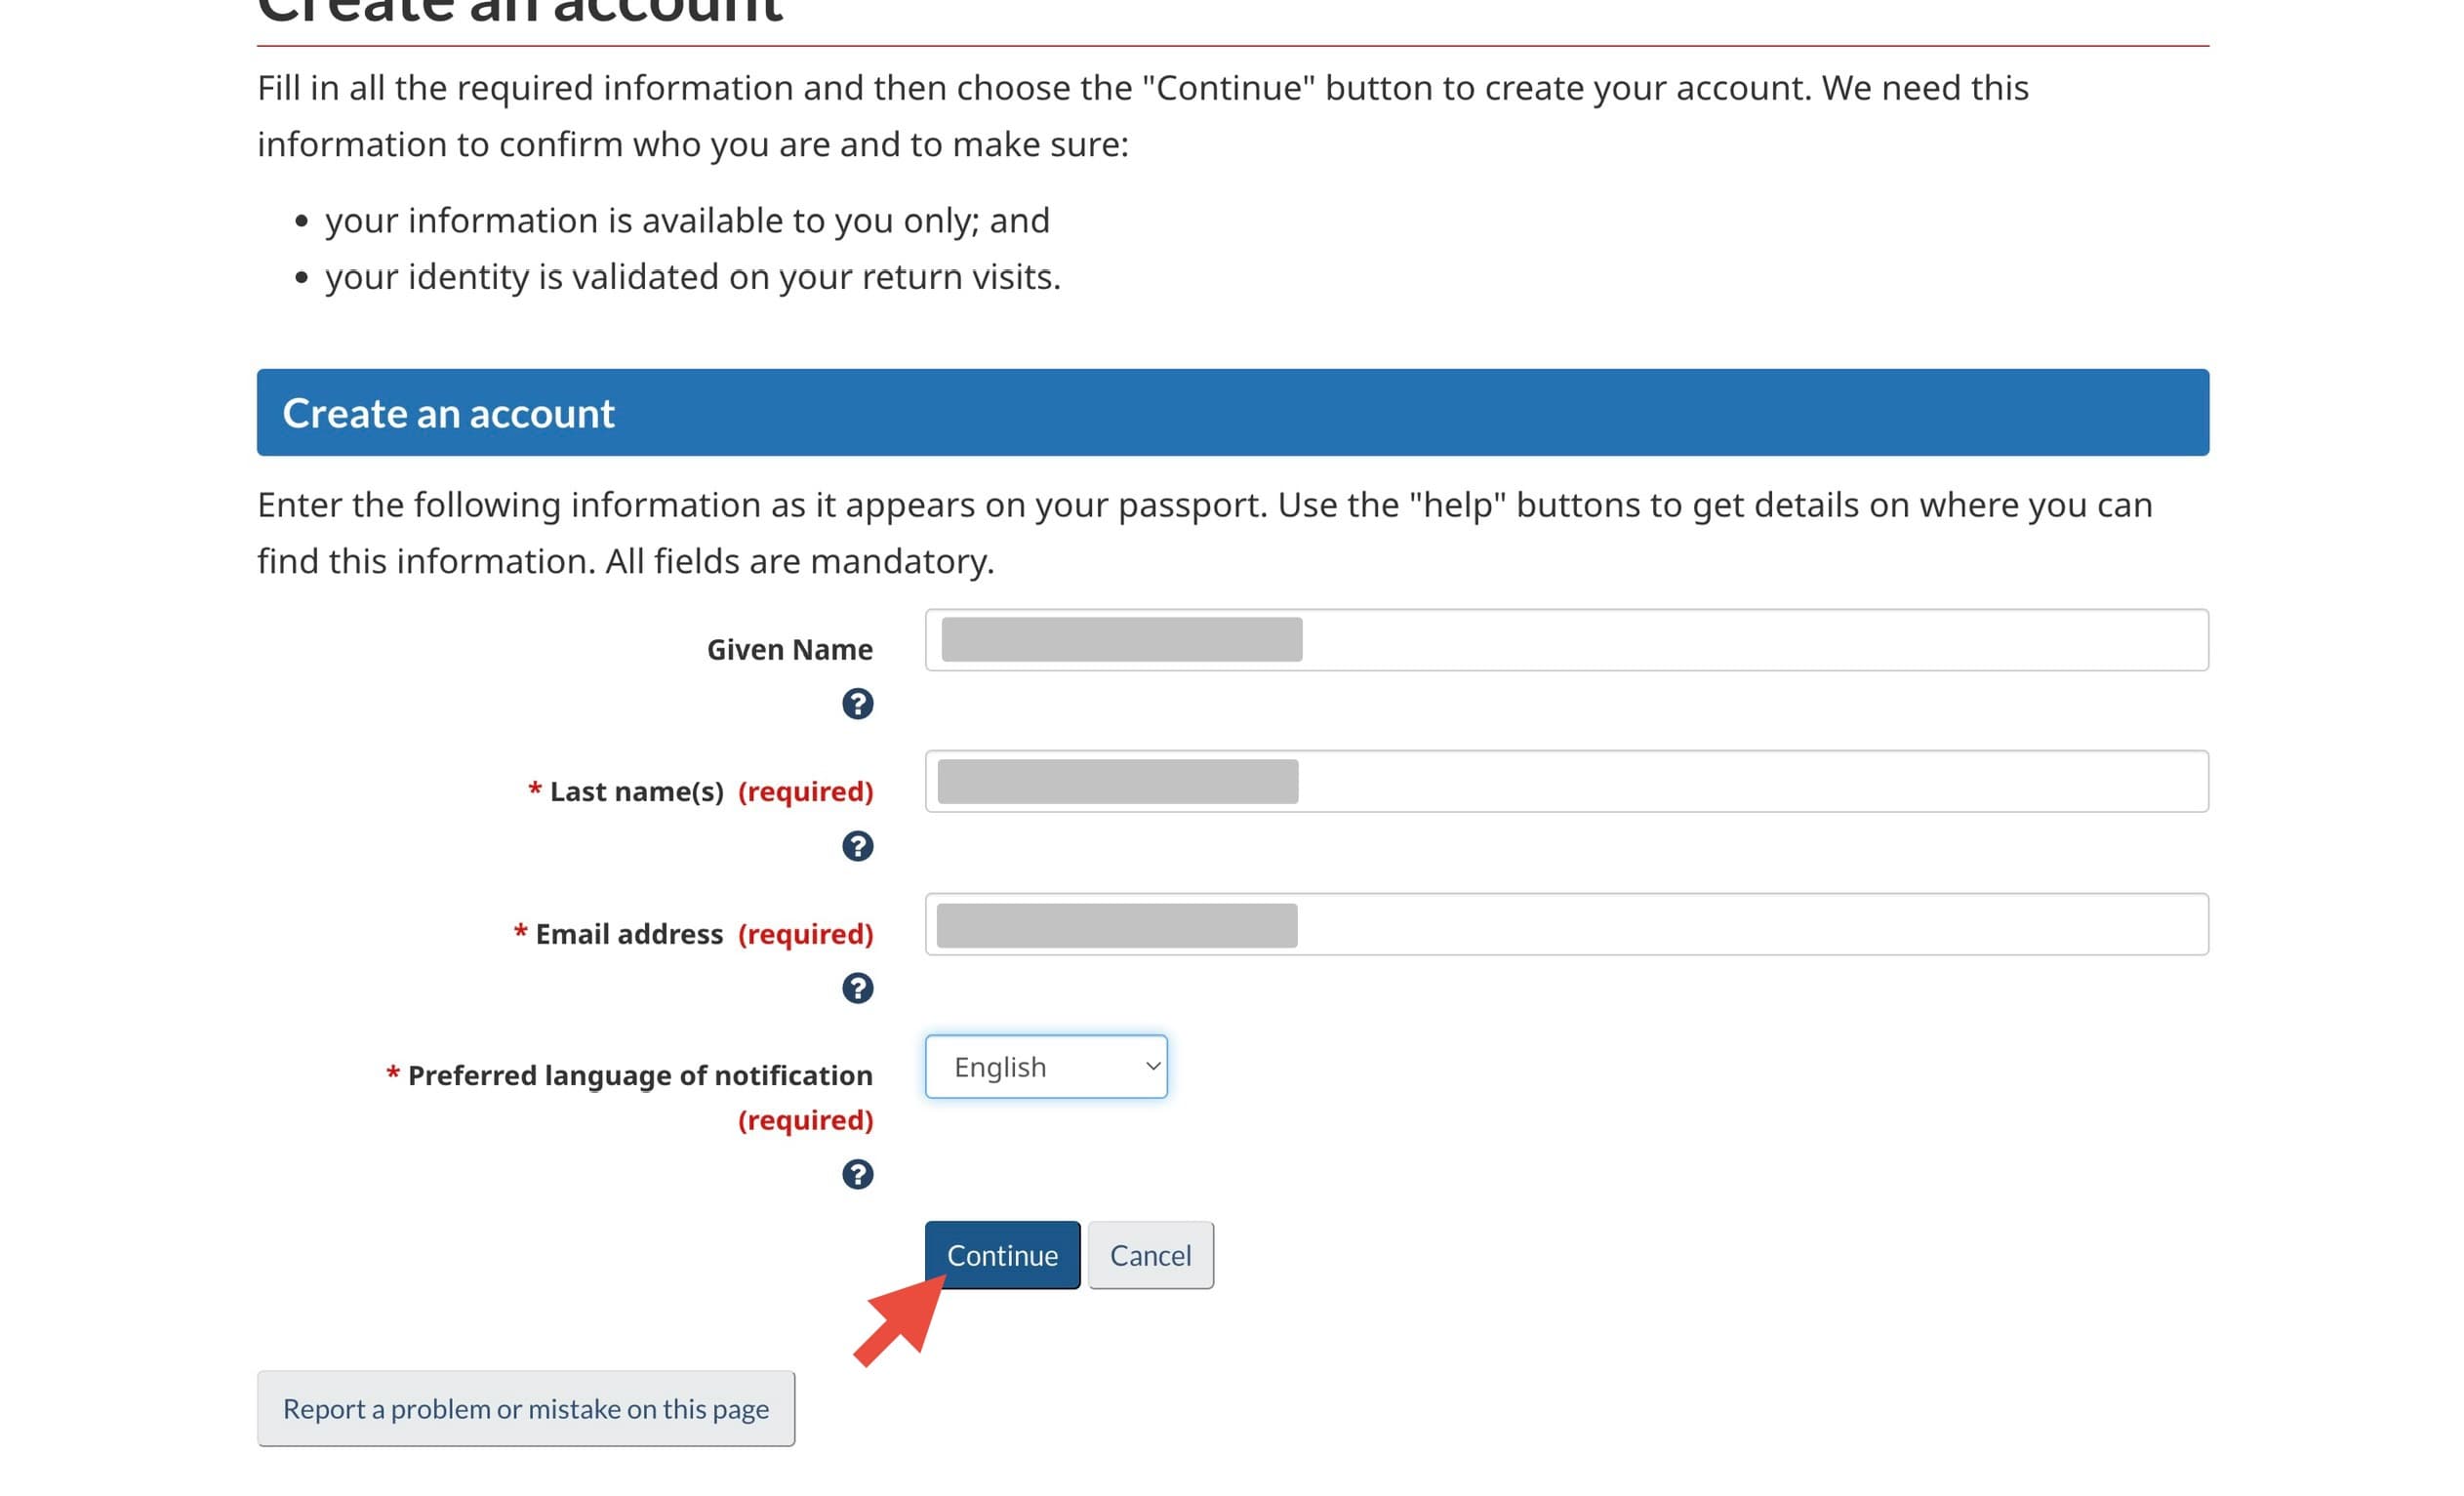Open help for the Given Name field

click(857, 704)
